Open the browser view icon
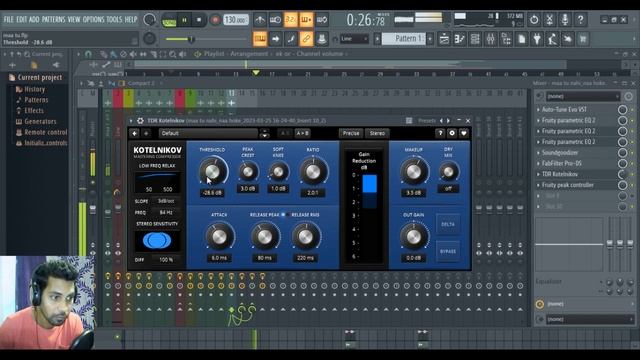The height and width of the screenshot is (360, 640). 506,39
